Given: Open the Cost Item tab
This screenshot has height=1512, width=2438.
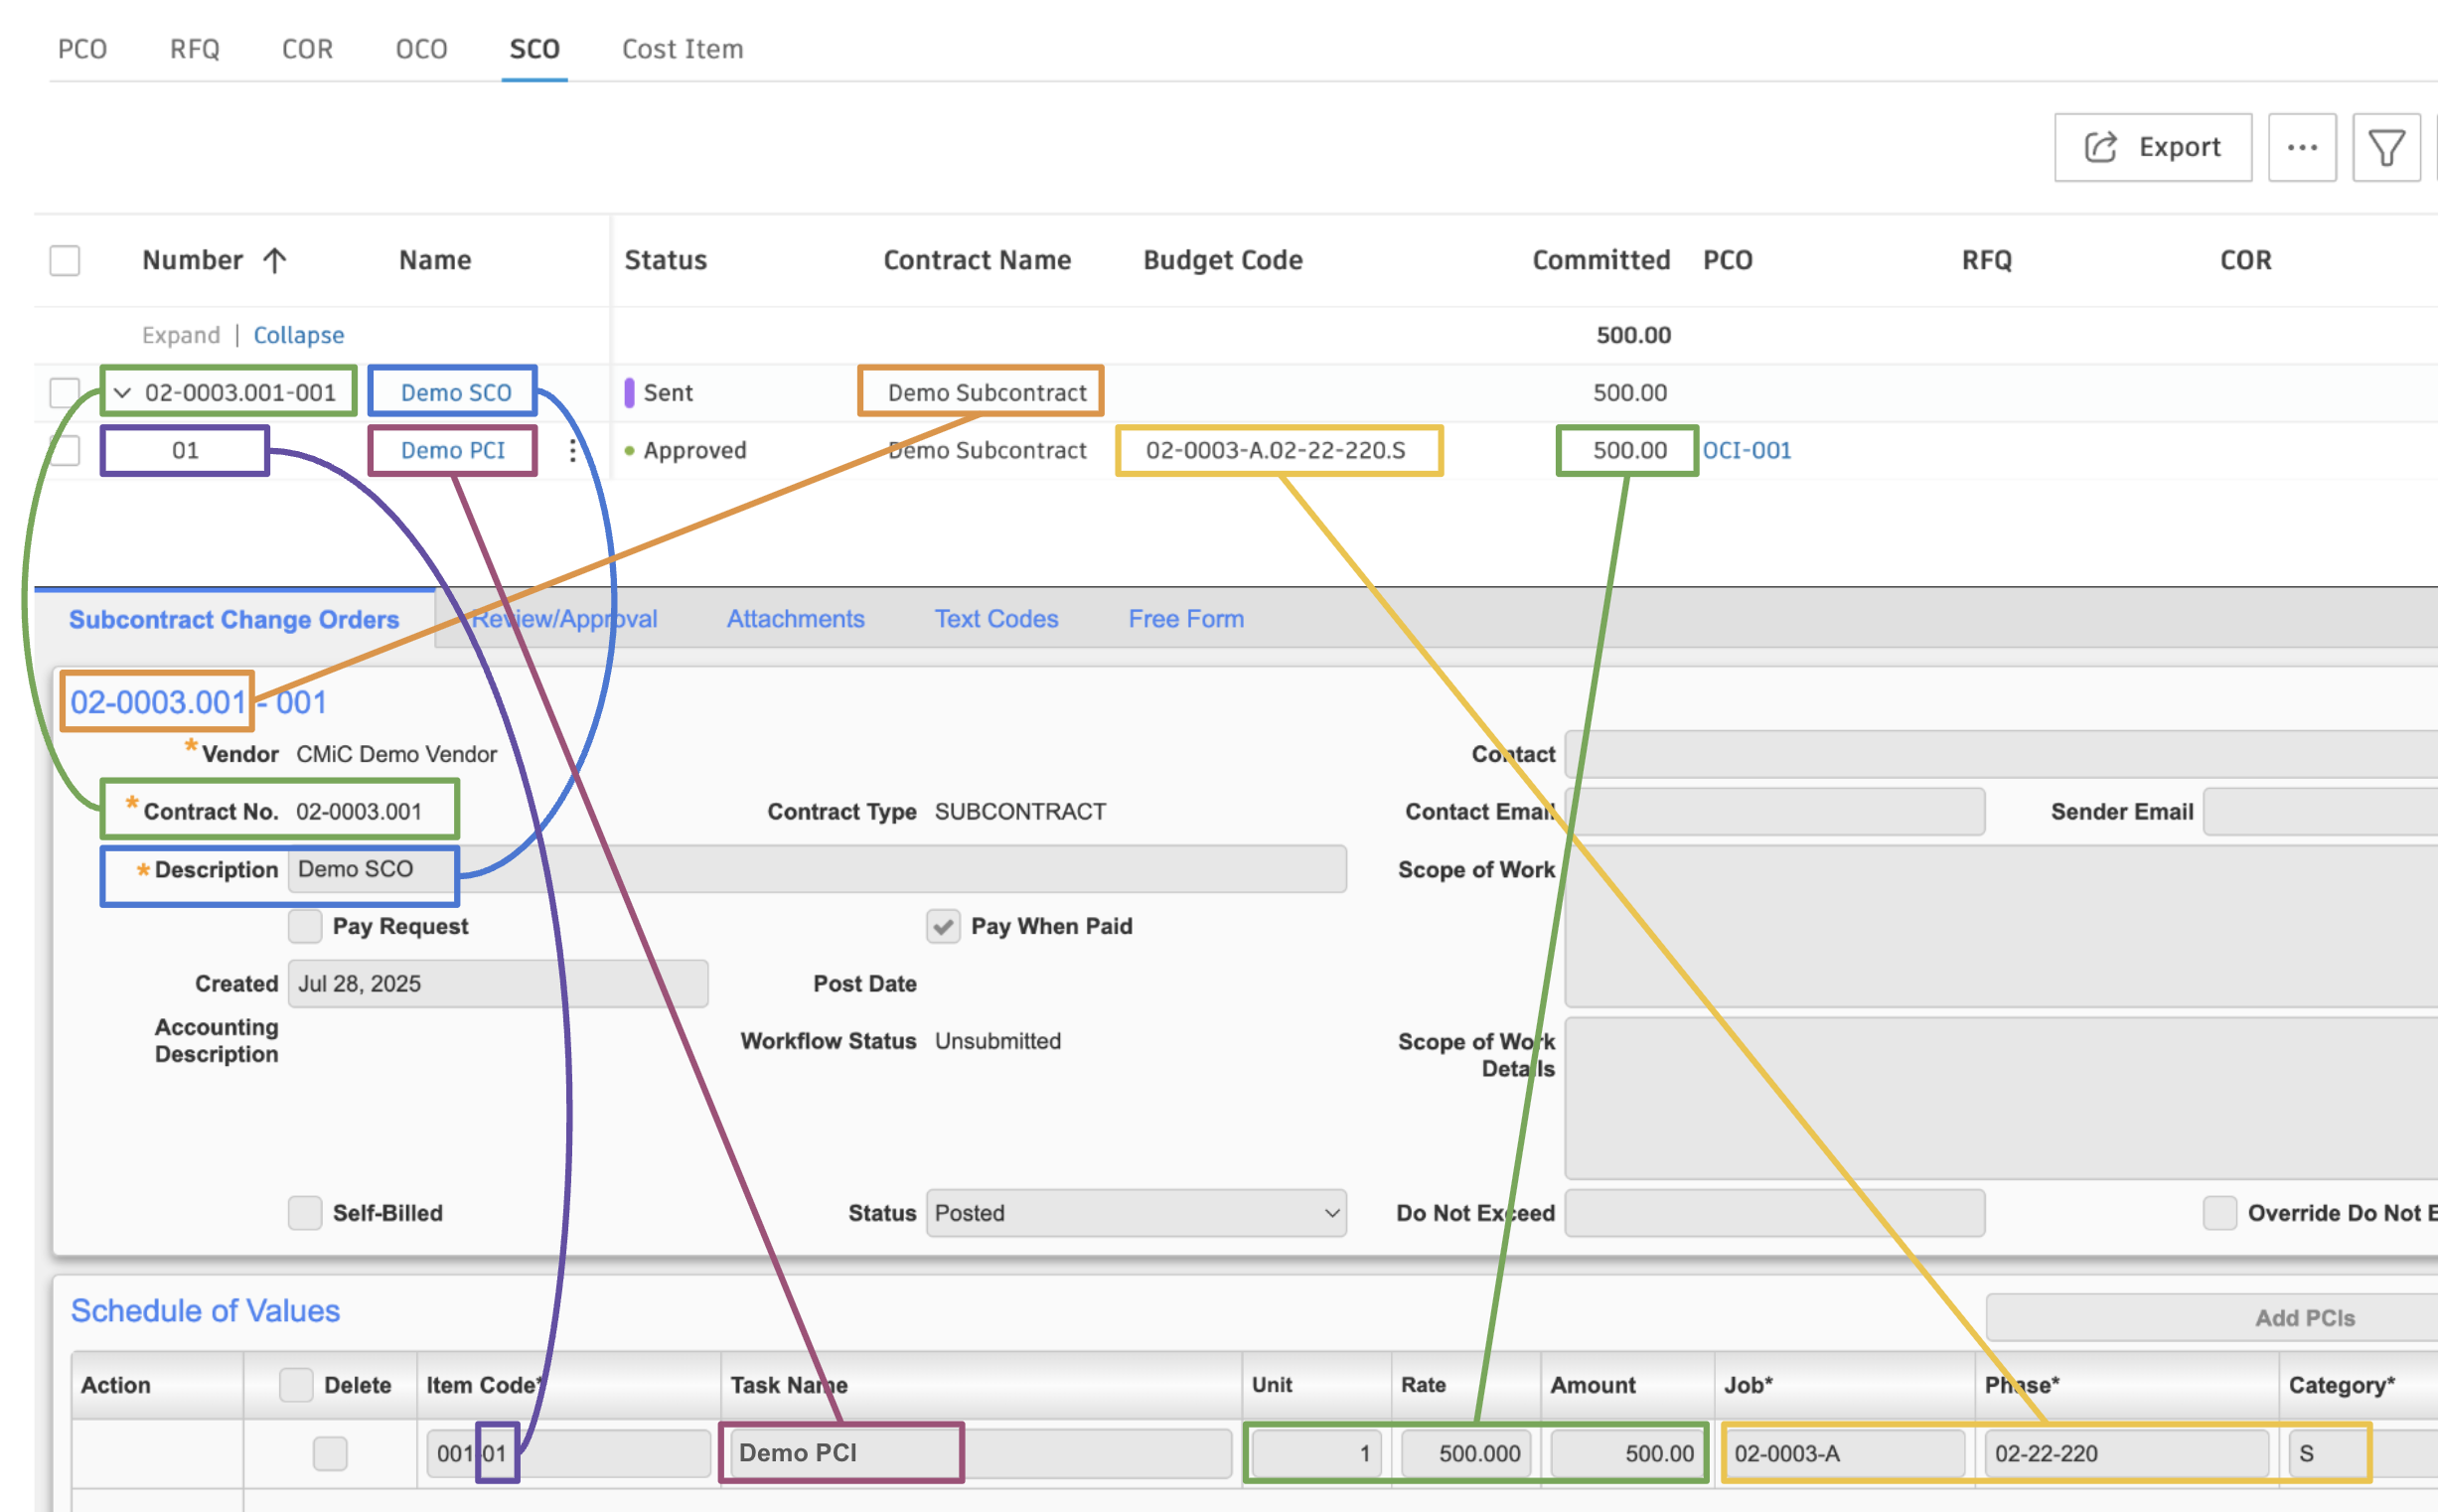Looking at the screenshot, I should (x=683, y=49).
